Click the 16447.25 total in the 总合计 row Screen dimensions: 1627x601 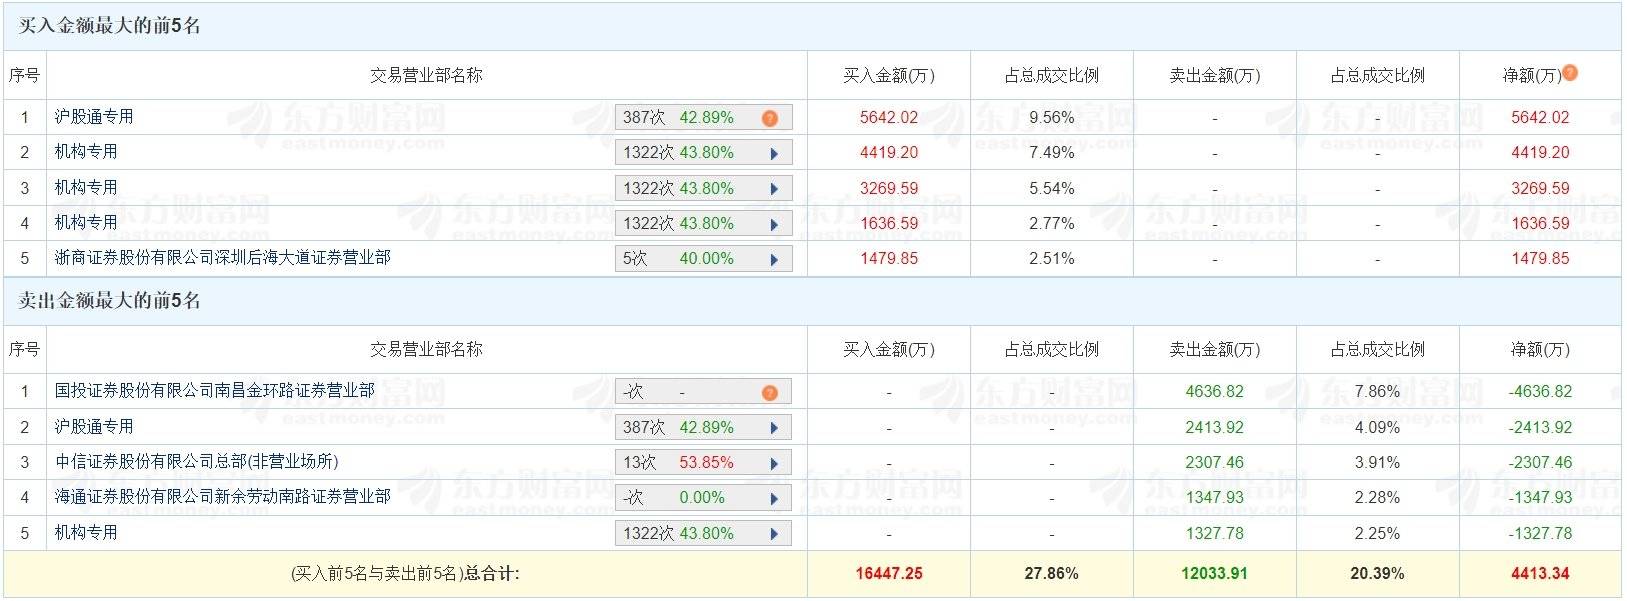pyautogui.click(x=889, y=574)
